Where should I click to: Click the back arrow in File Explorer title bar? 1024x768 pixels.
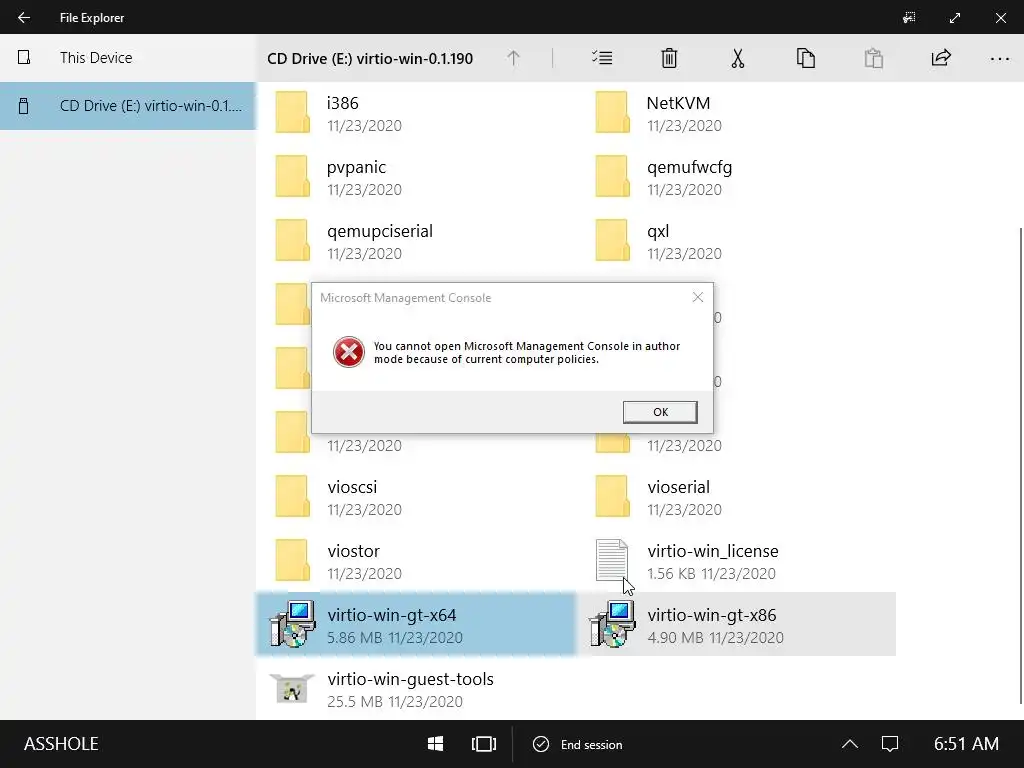click(24, 18)
